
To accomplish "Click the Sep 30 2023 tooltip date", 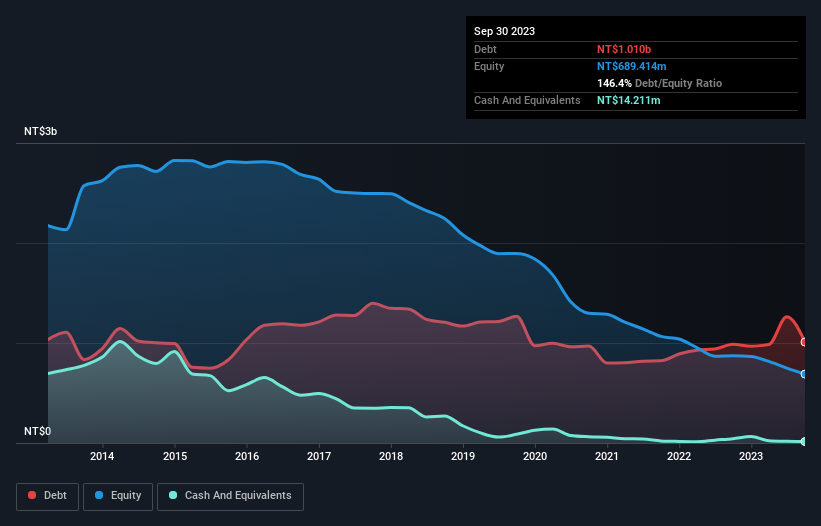I will [504, 31].
